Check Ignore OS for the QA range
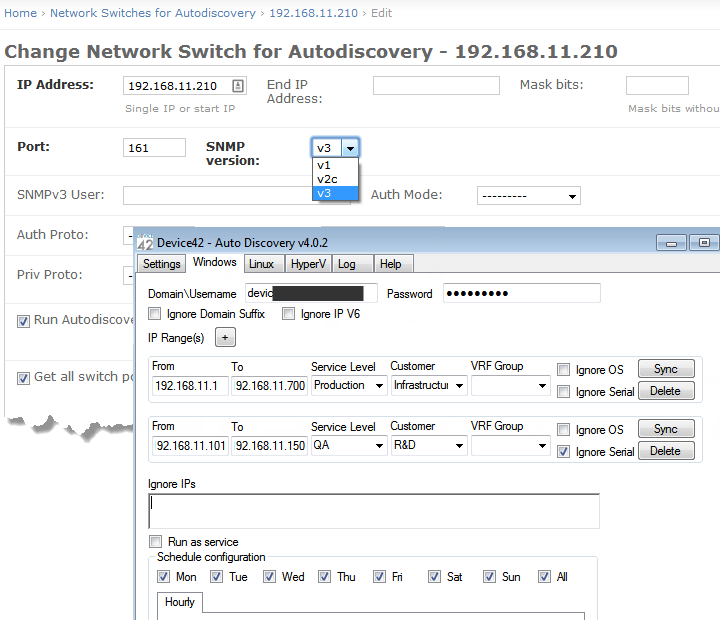720x620 pixels. point(563,430)
